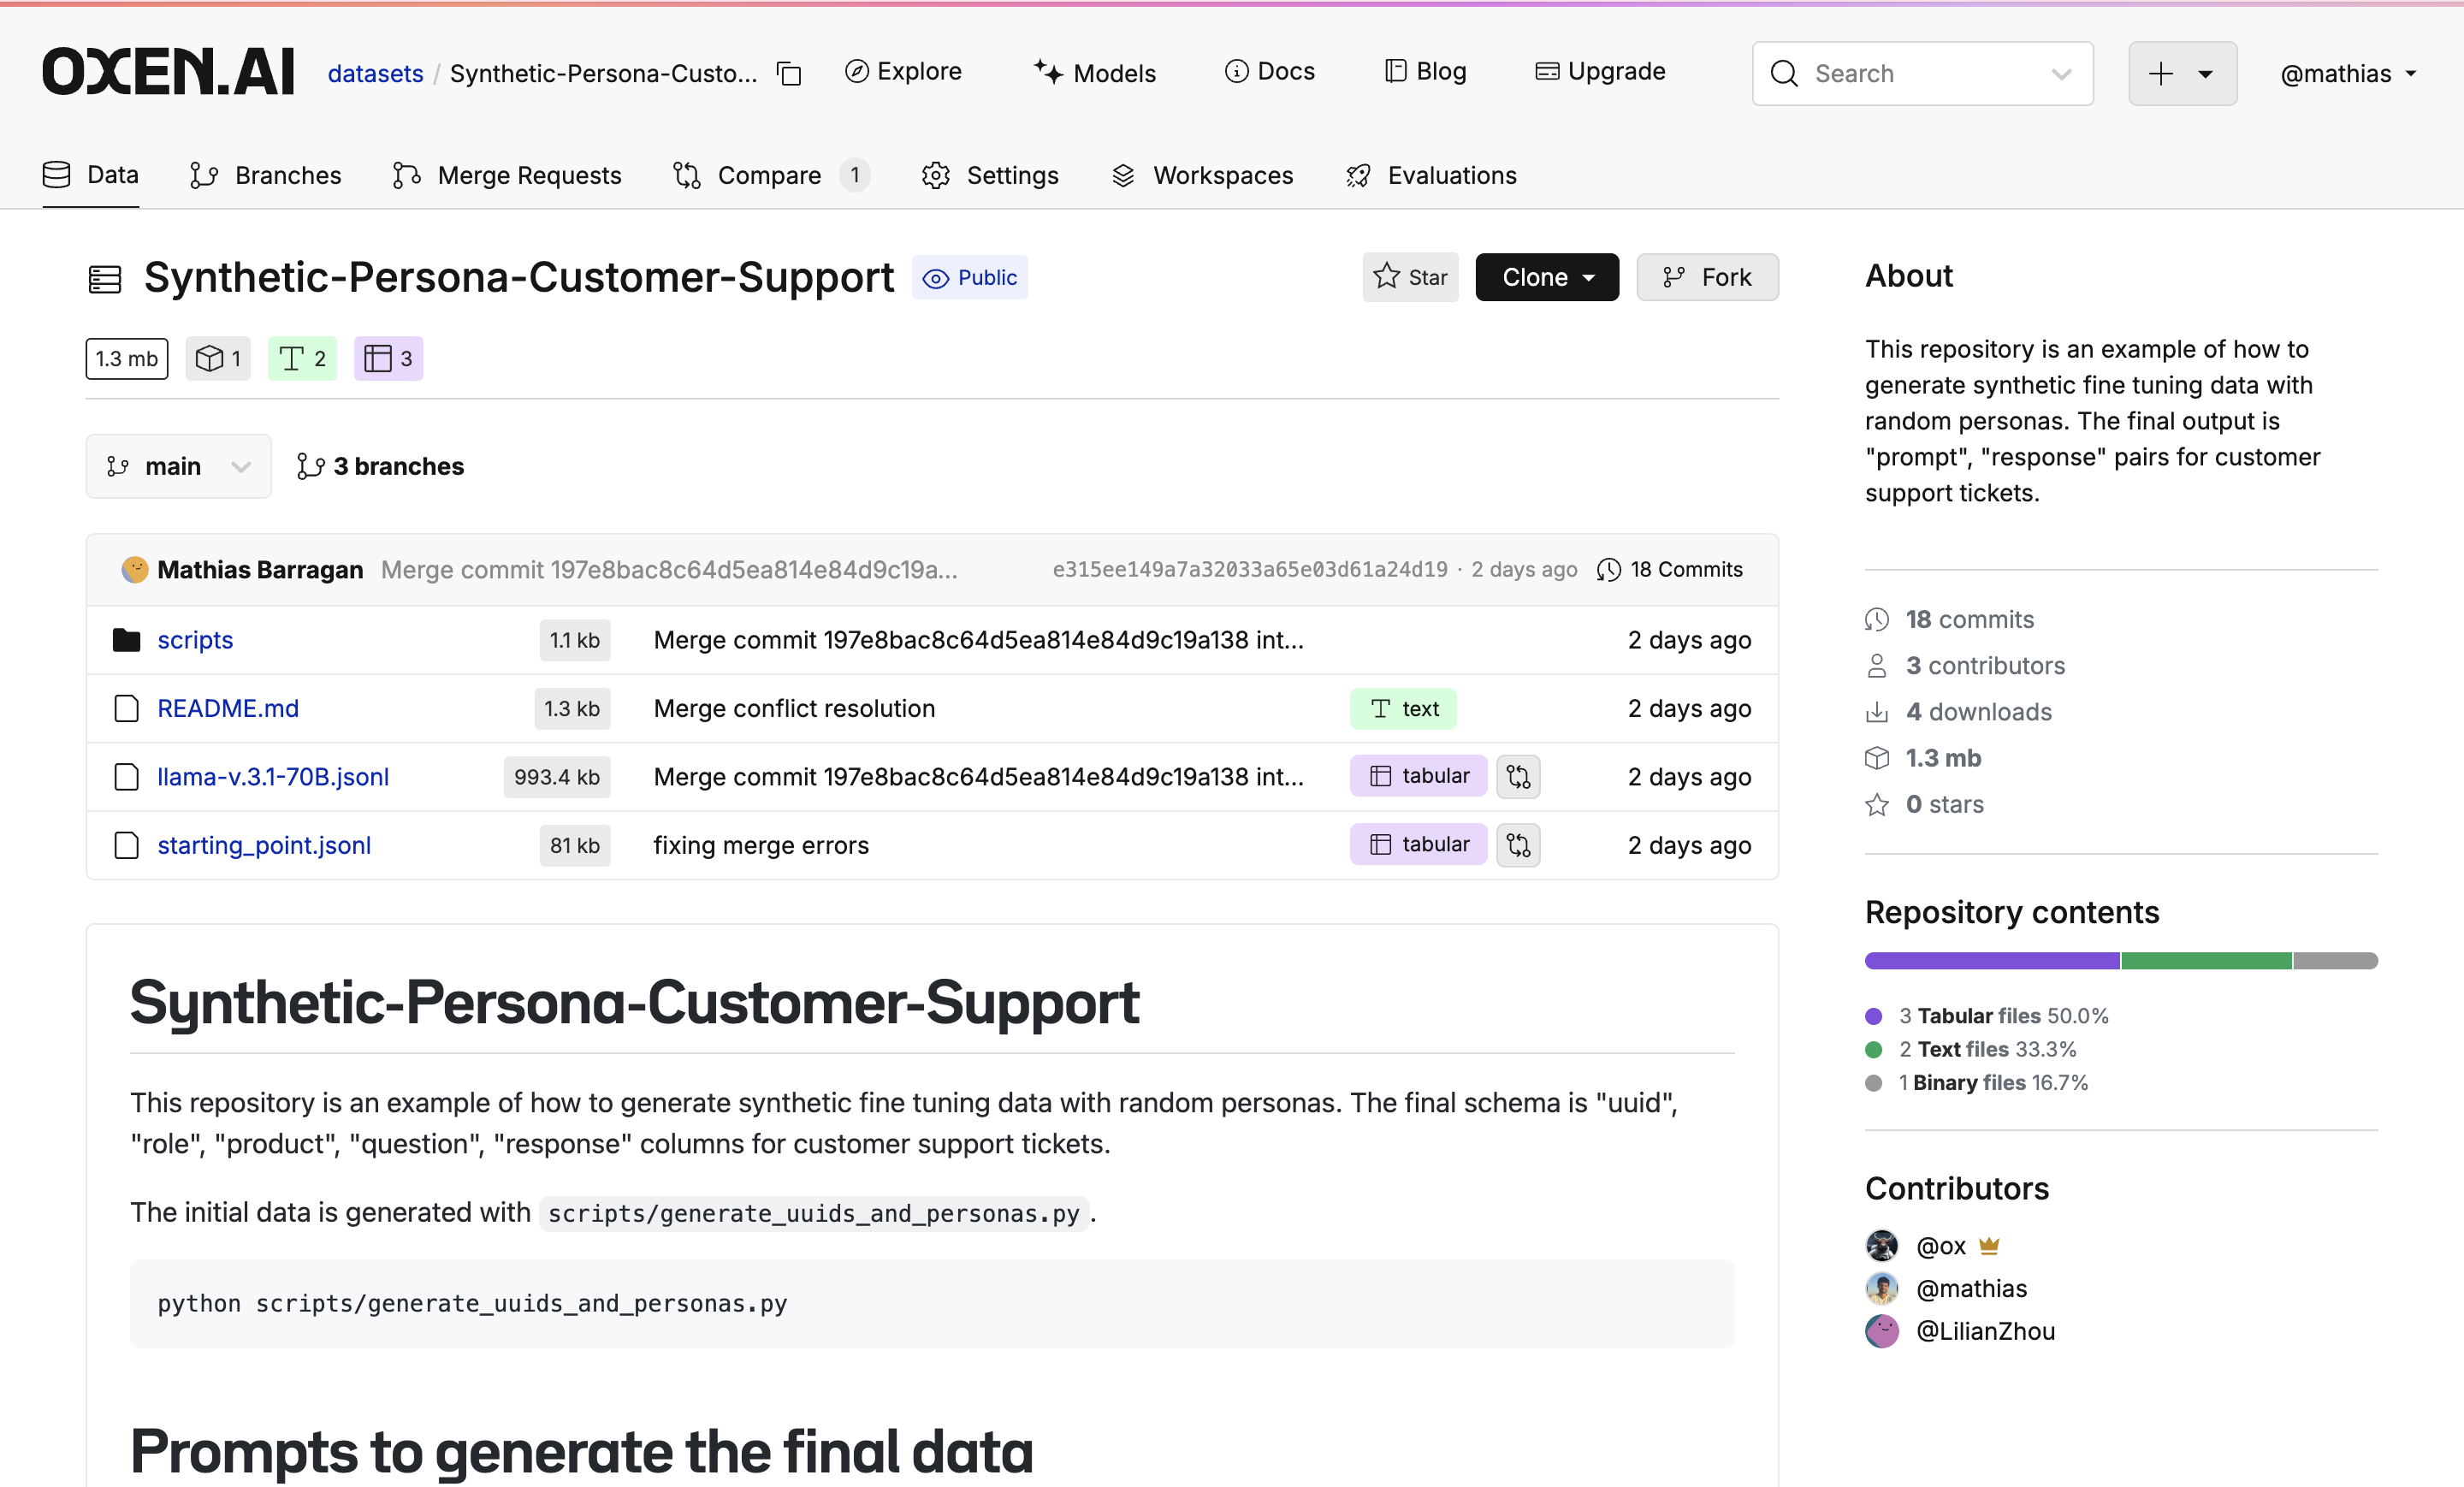Click compare icon on llama-v.3.1-70B.jsonl row
The image size is (2464, 1487).
pyautogui.click(x=1517, y=776)
